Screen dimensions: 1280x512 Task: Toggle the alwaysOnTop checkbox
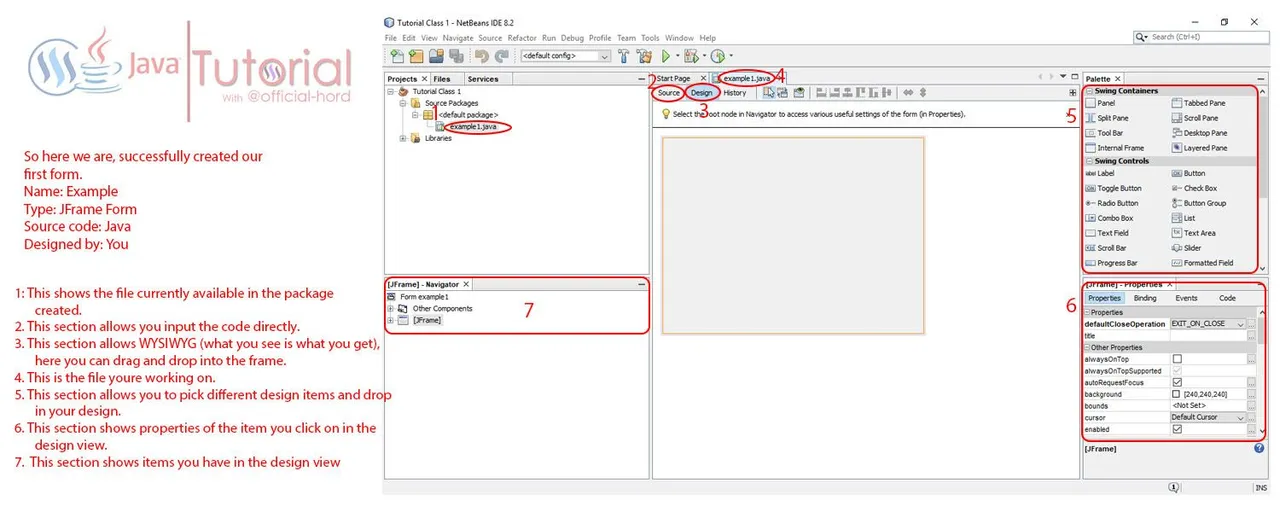coord(1177,359)
